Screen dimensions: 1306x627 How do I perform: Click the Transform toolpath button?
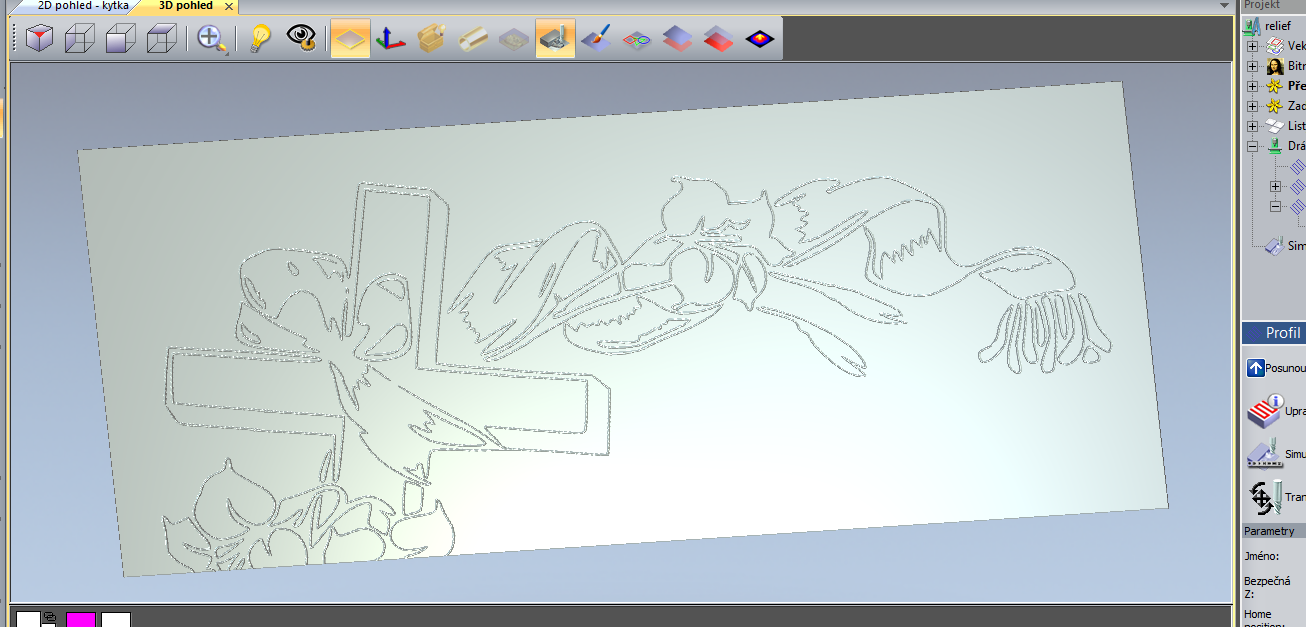1264,497
